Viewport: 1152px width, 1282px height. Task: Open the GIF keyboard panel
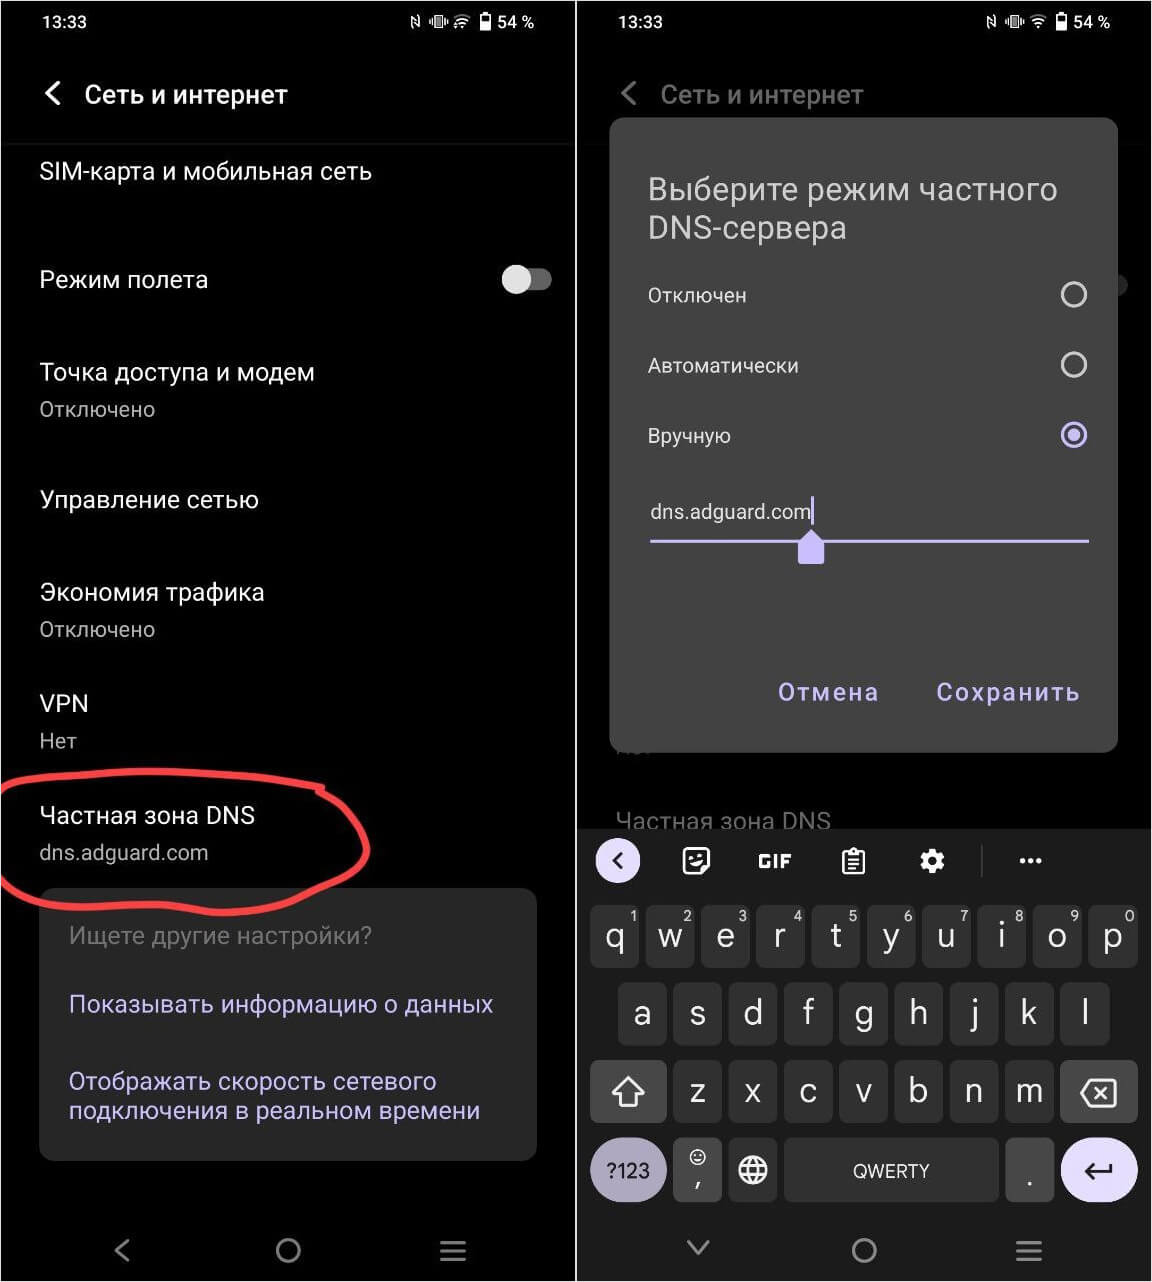pos(775,861)
